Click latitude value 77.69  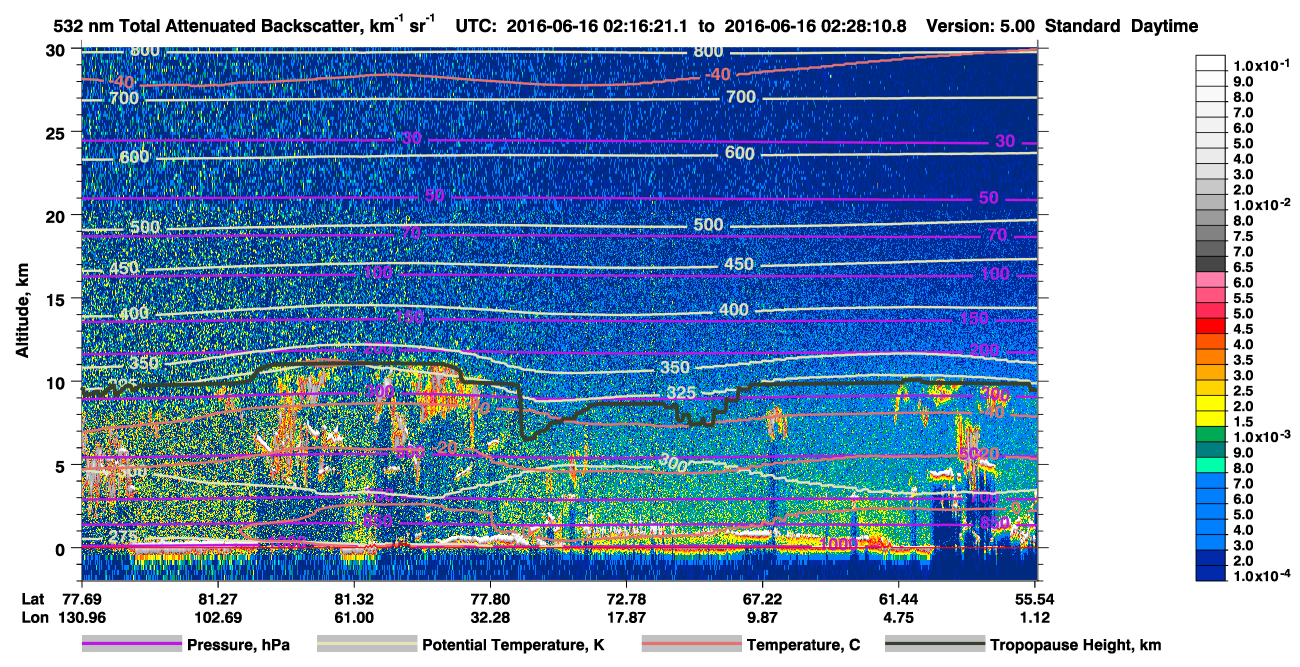(82, 597)
